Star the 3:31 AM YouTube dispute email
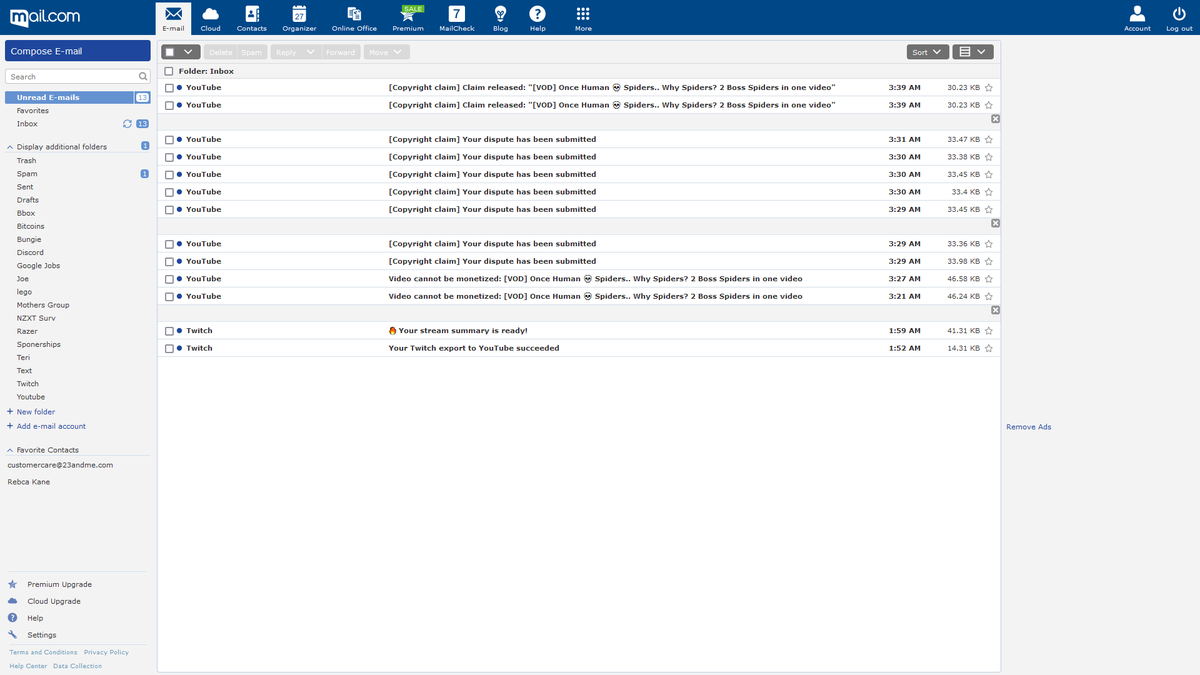The image size is (1200, 675). click(x=989, y=140)
